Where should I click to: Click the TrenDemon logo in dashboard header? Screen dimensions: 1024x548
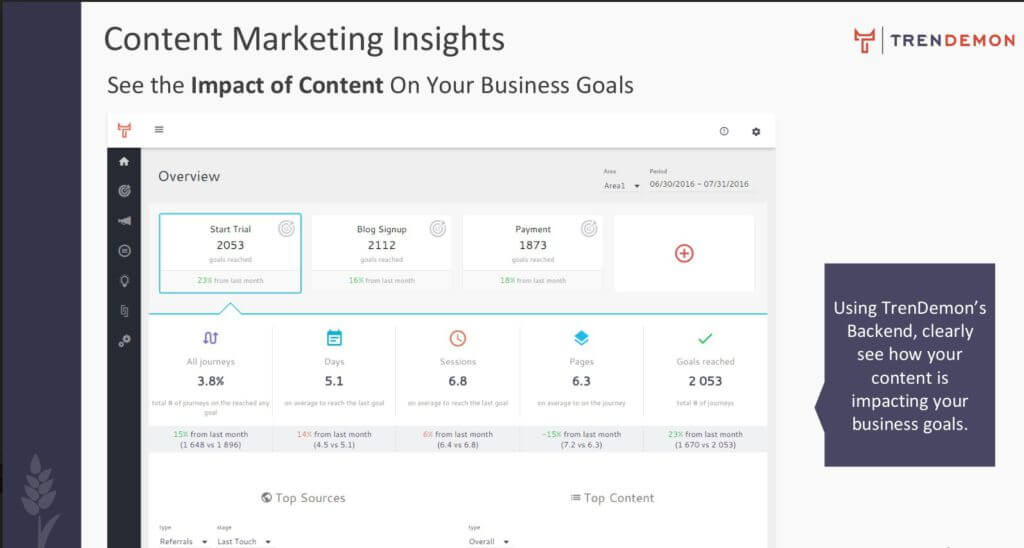(x=124, y=130)
